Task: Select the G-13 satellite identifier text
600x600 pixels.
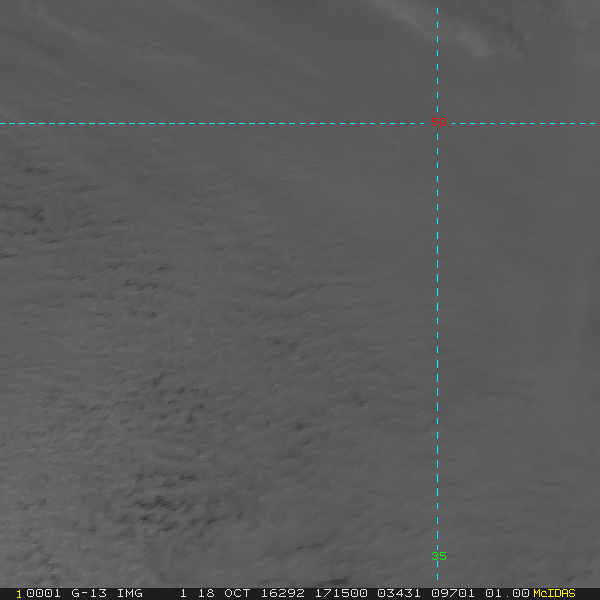Action: tap(89, 593)
